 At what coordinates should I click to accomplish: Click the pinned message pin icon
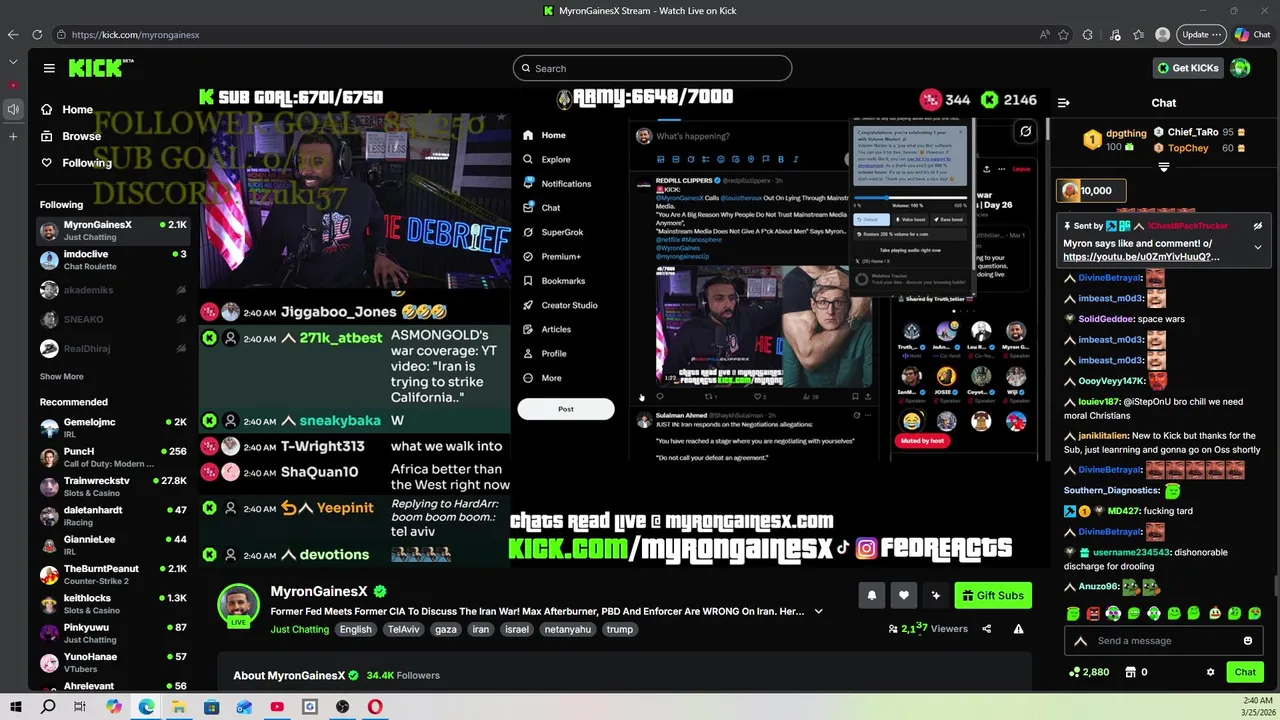pos(1068,226)
